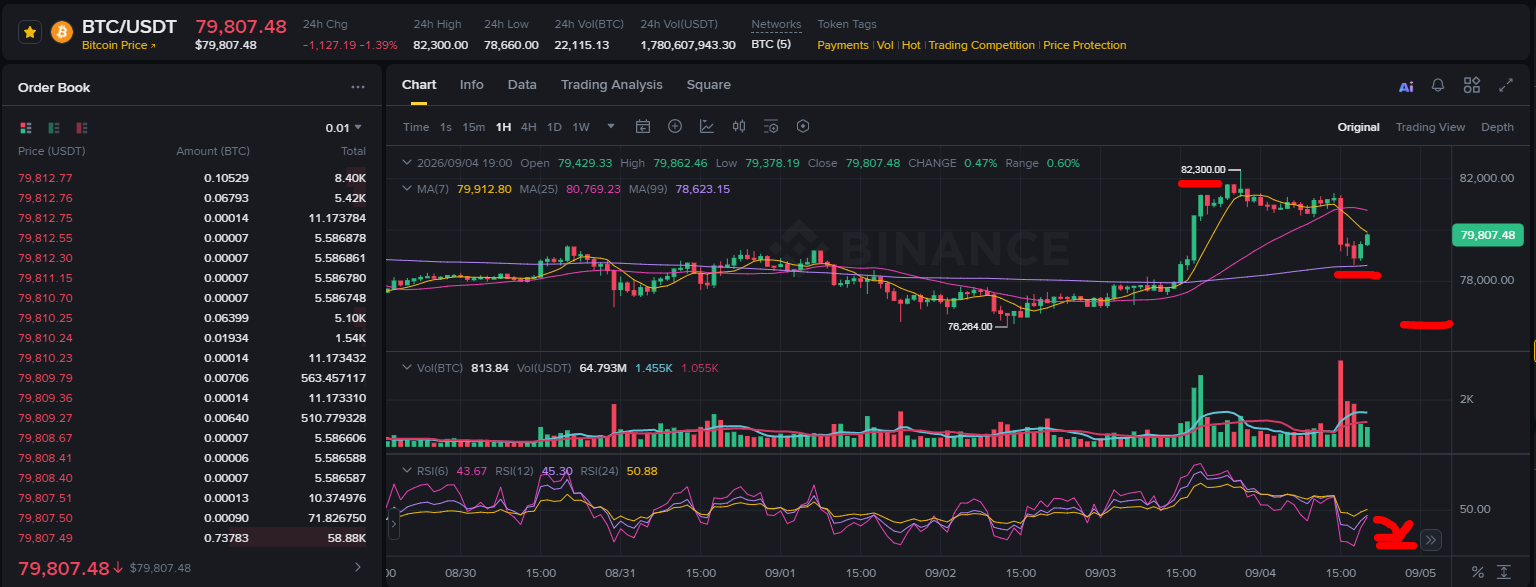Collapse the RSI indicator legend chevron

click(406, 471)
